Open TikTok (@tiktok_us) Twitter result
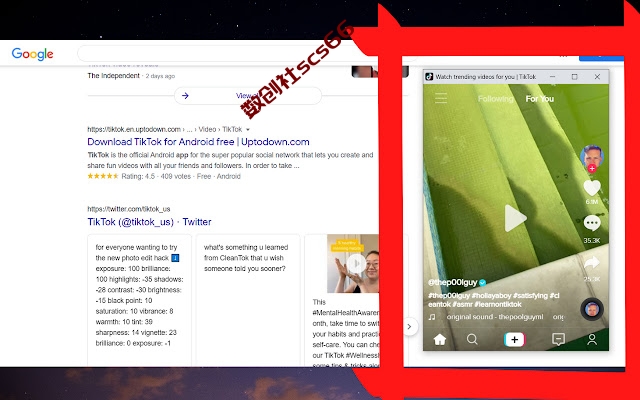640x400 pixels. click(x=149, y=222)
